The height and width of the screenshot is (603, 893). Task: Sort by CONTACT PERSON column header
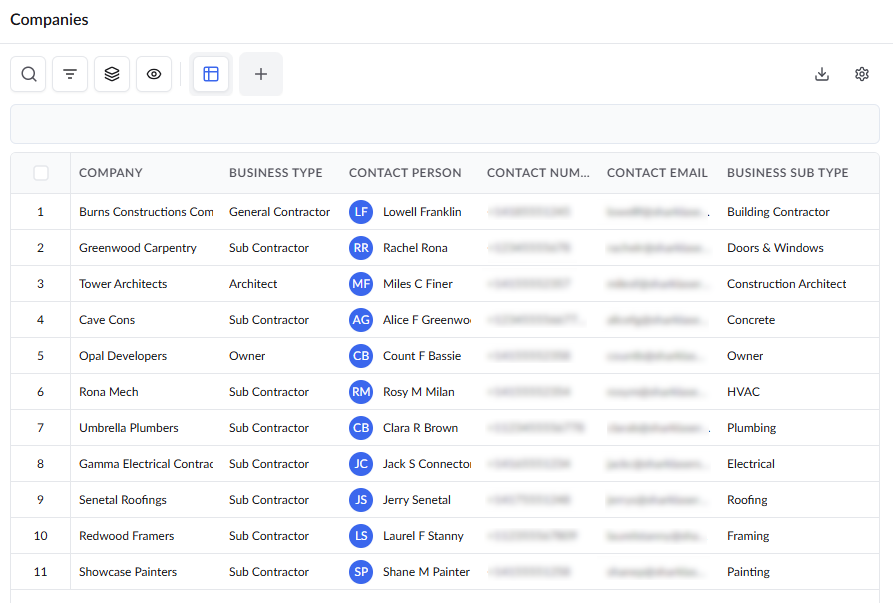click(x=405, y=173)
